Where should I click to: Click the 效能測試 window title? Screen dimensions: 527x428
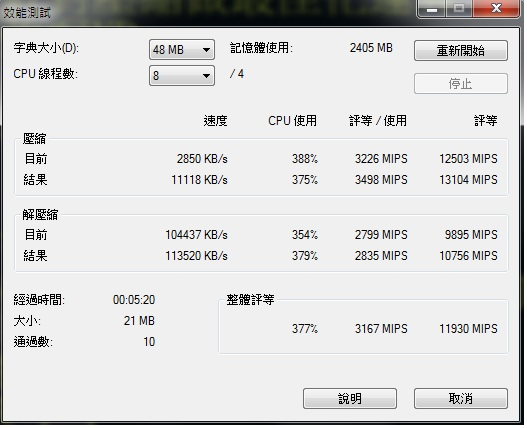coord(27,13)
